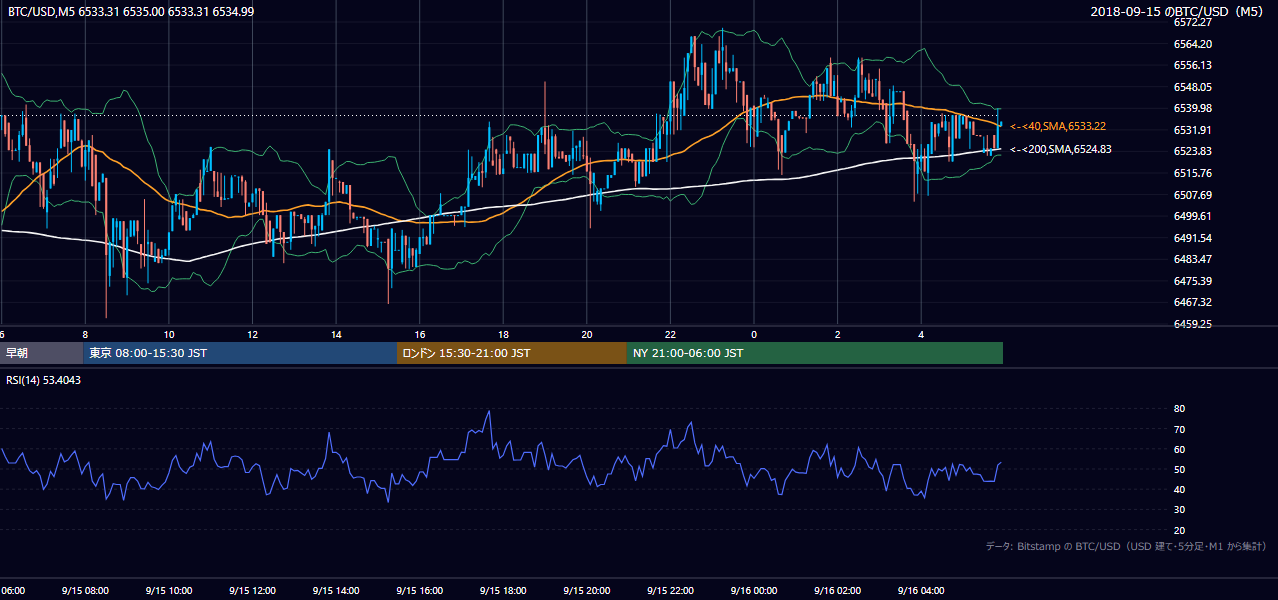
Task: Select the 6531.91 price axis label
Action: coord(1193,130)
